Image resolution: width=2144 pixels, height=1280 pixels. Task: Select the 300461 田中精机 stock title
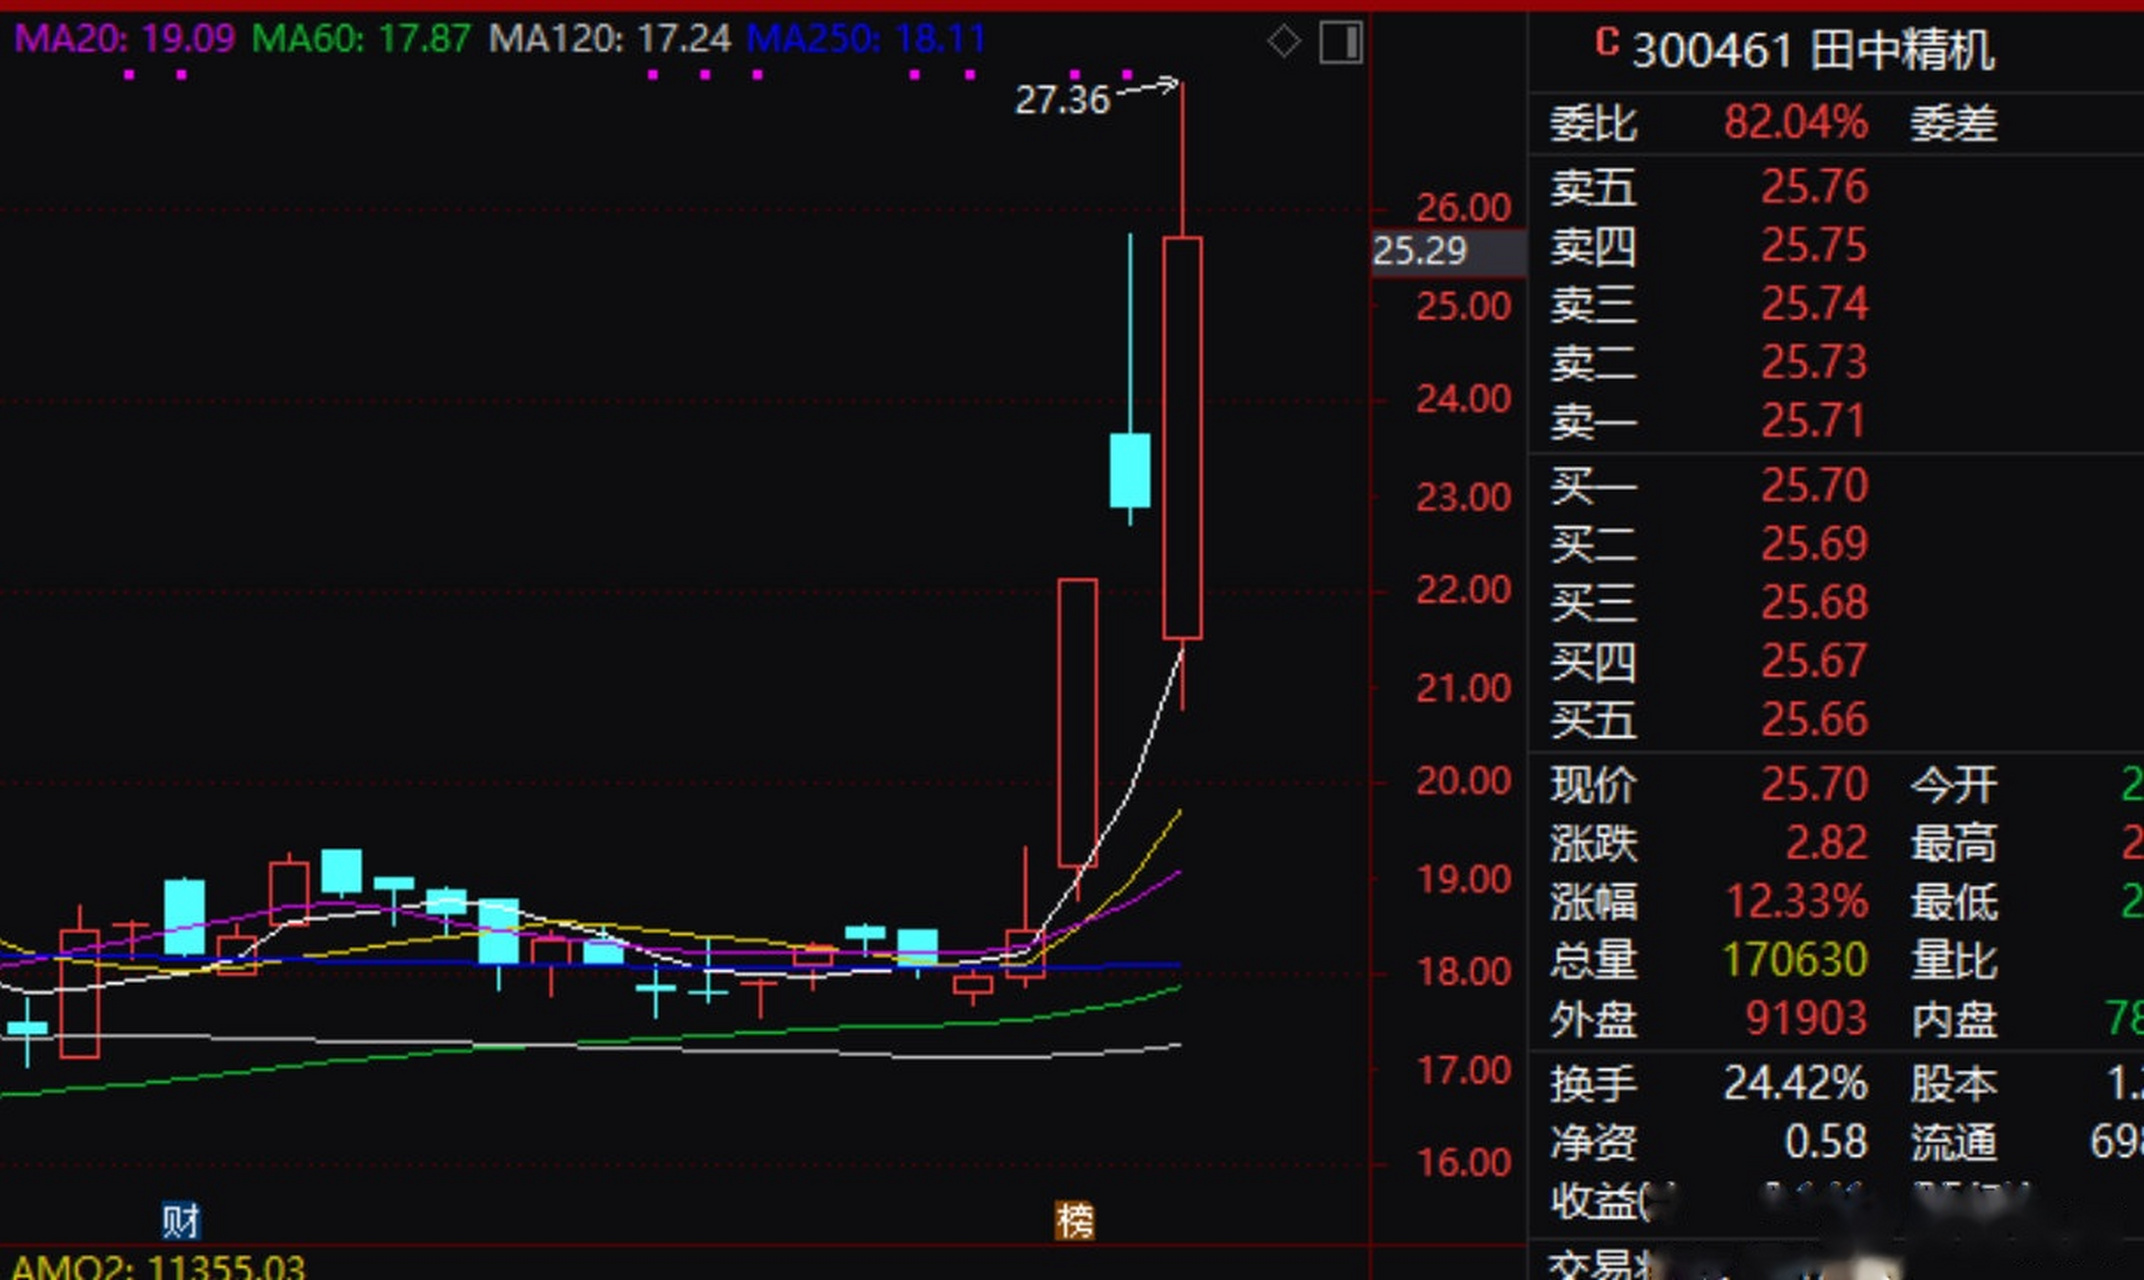[1812, 50]
